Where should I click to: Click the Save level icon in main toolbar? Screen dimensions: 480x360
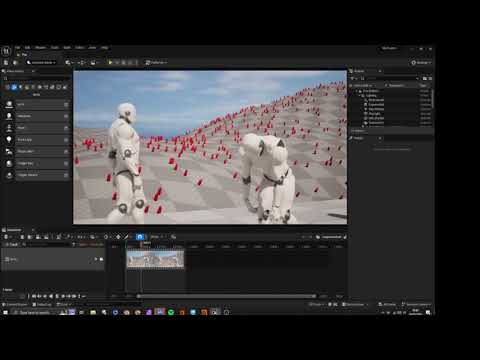click(6, 62)
